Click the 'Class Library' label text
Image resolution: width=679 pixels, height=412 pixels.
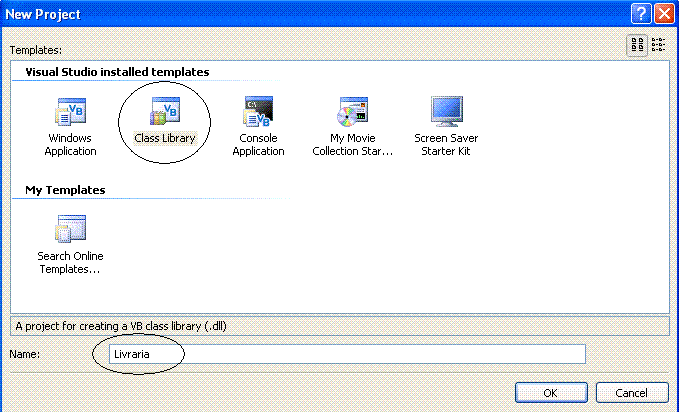click(x=165, y=138)
